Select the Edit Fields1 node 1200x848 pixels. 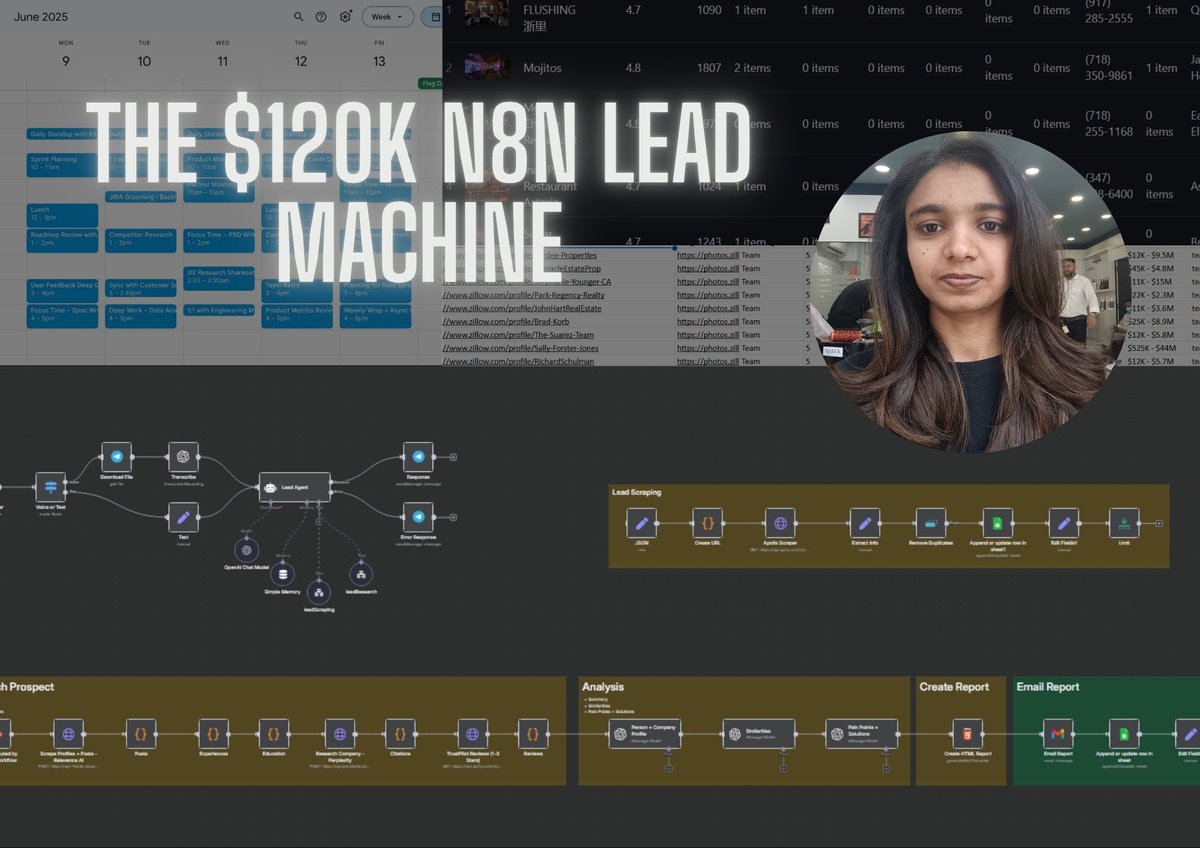tap(1063, 523)
